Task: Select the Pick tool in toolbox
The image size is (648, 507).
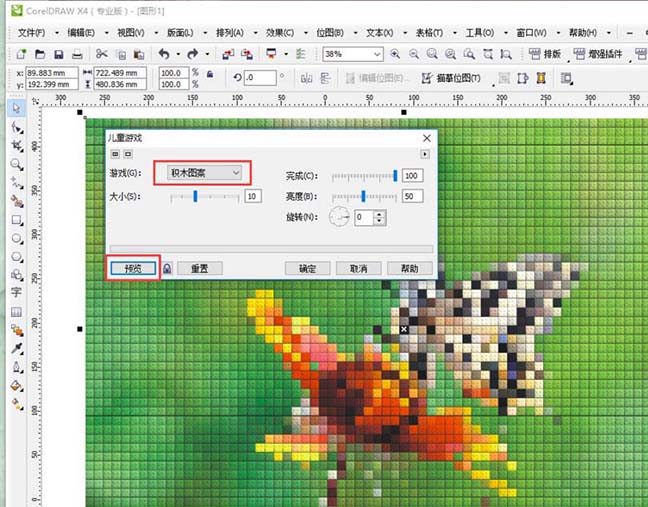Action: click(x=17, y=108)
